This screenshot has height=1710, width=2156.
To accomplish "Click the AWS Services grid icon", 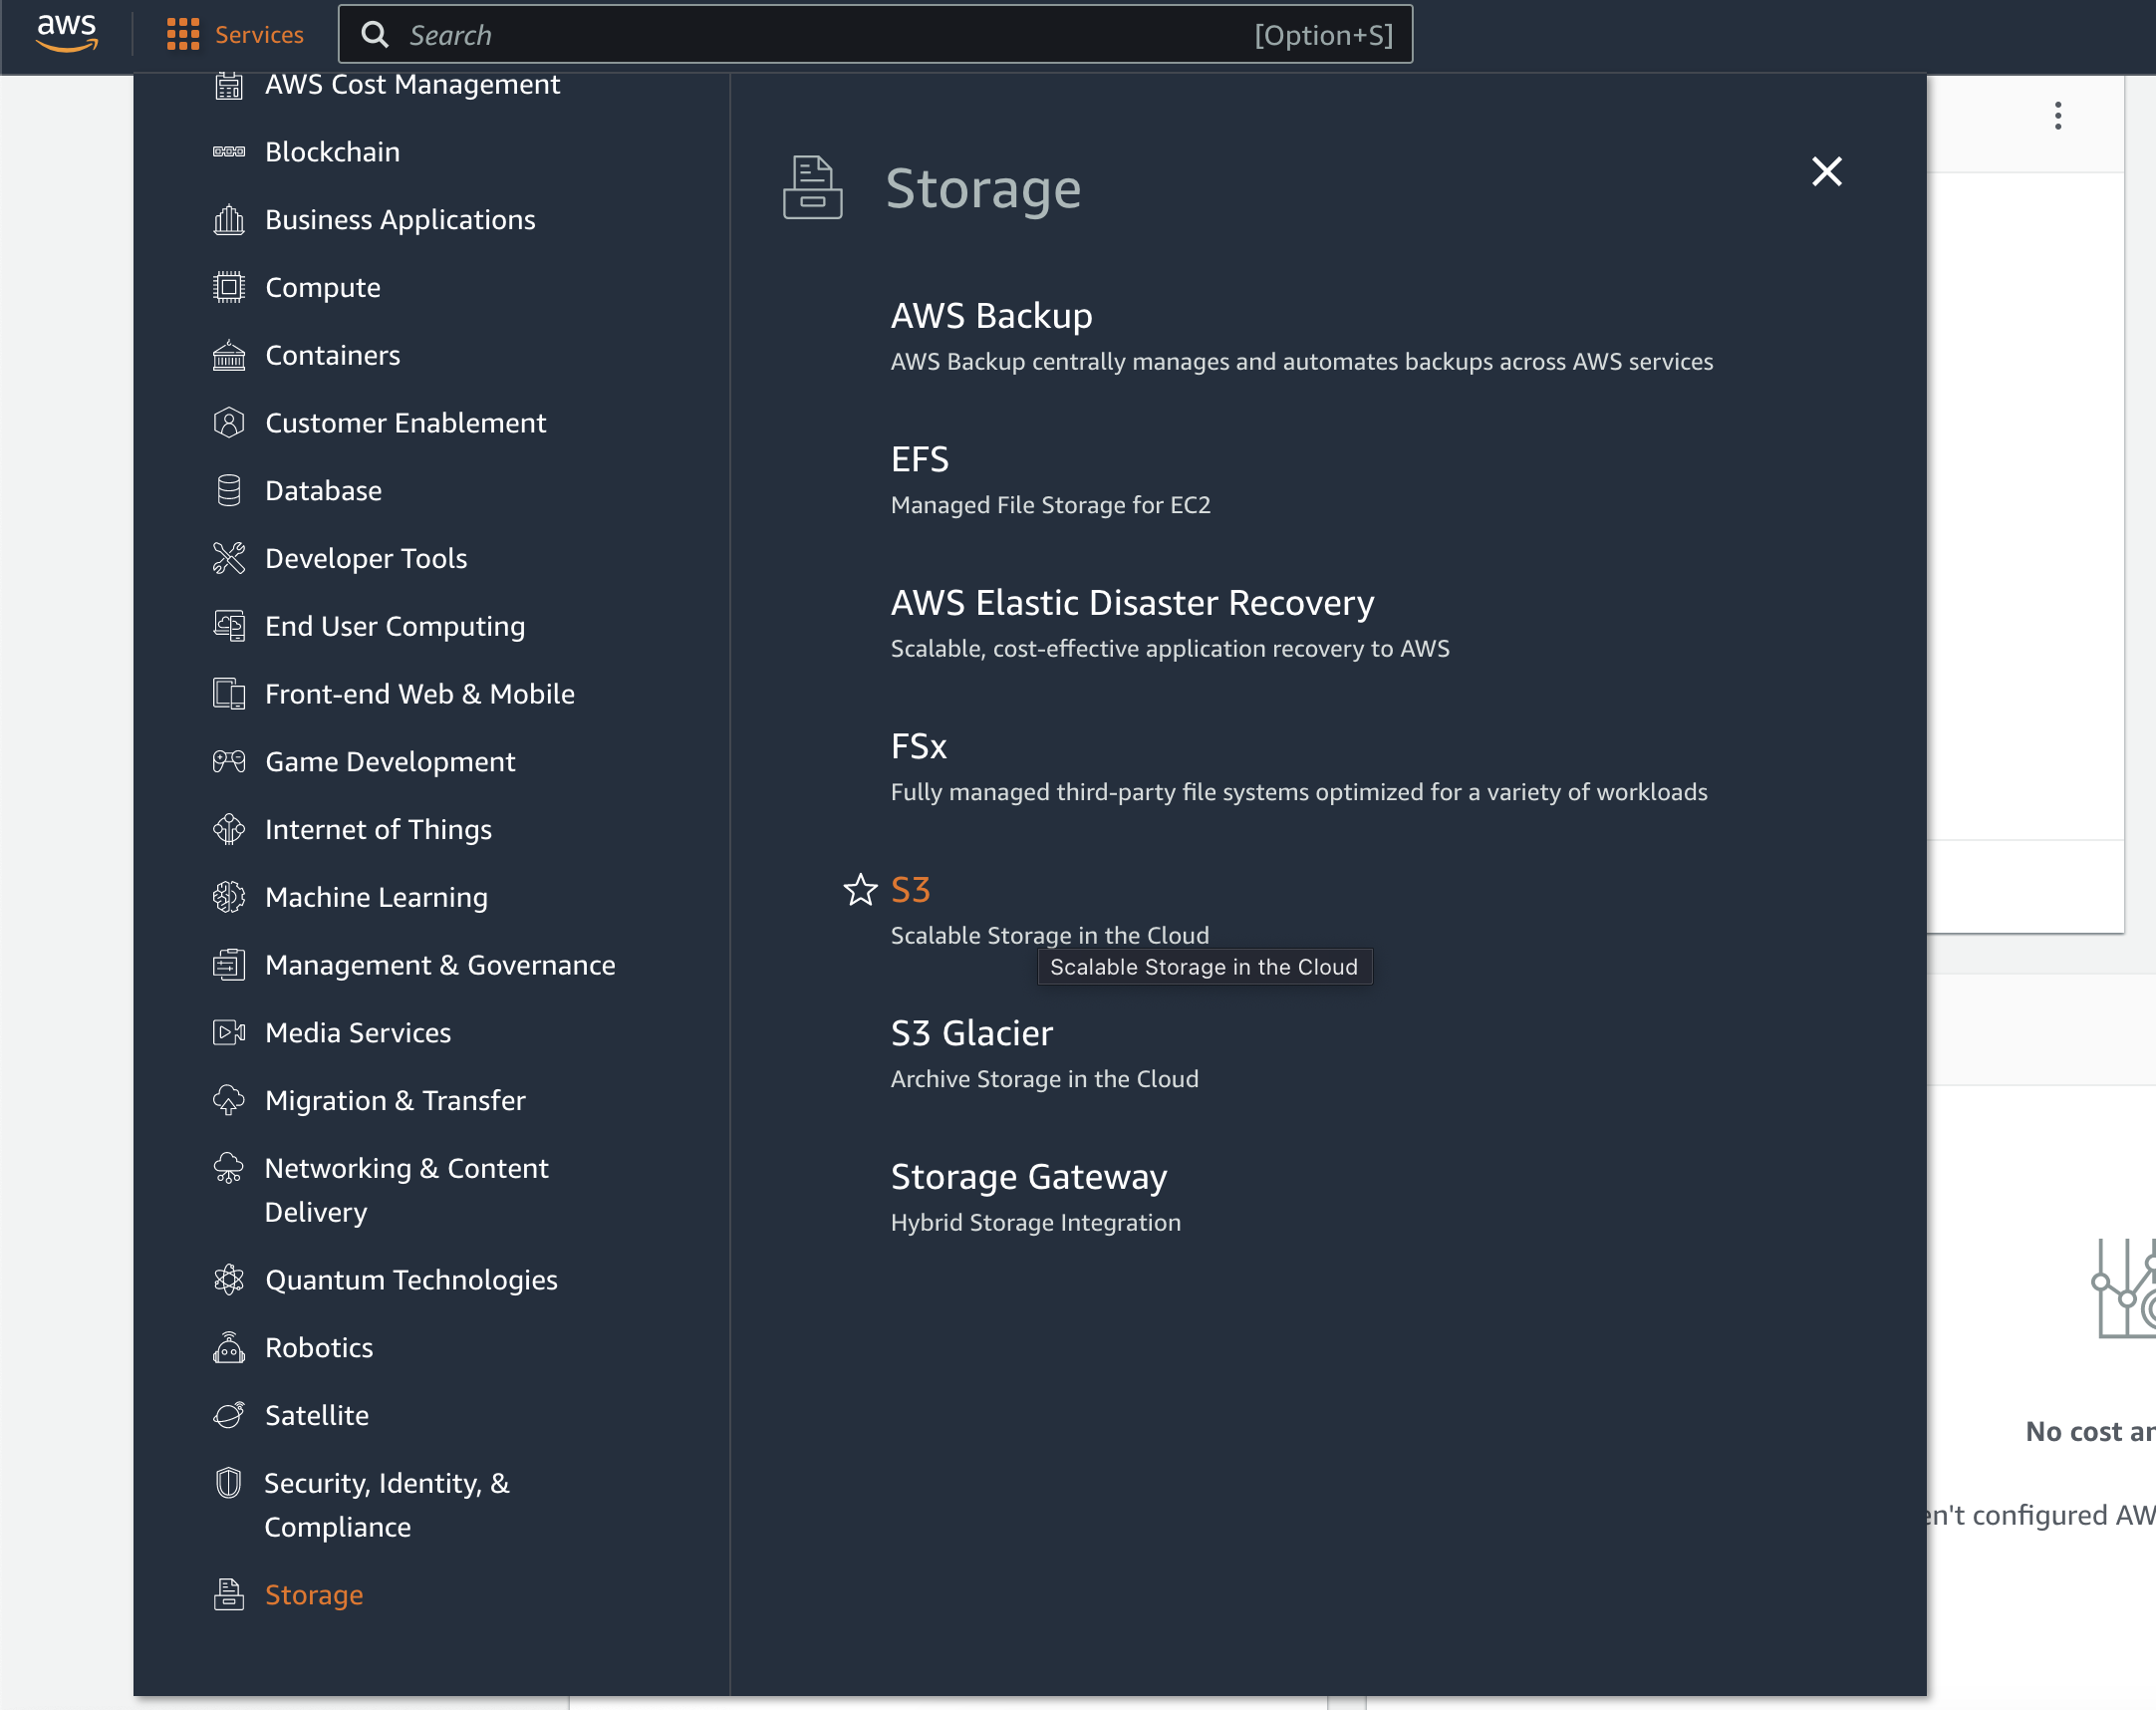I will (182, 35).
